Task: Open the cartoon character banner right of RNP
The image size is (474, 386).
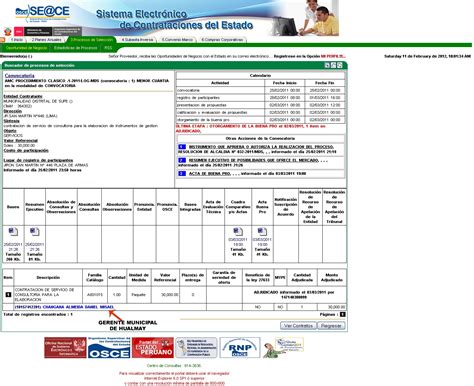Action: point(283,348)
